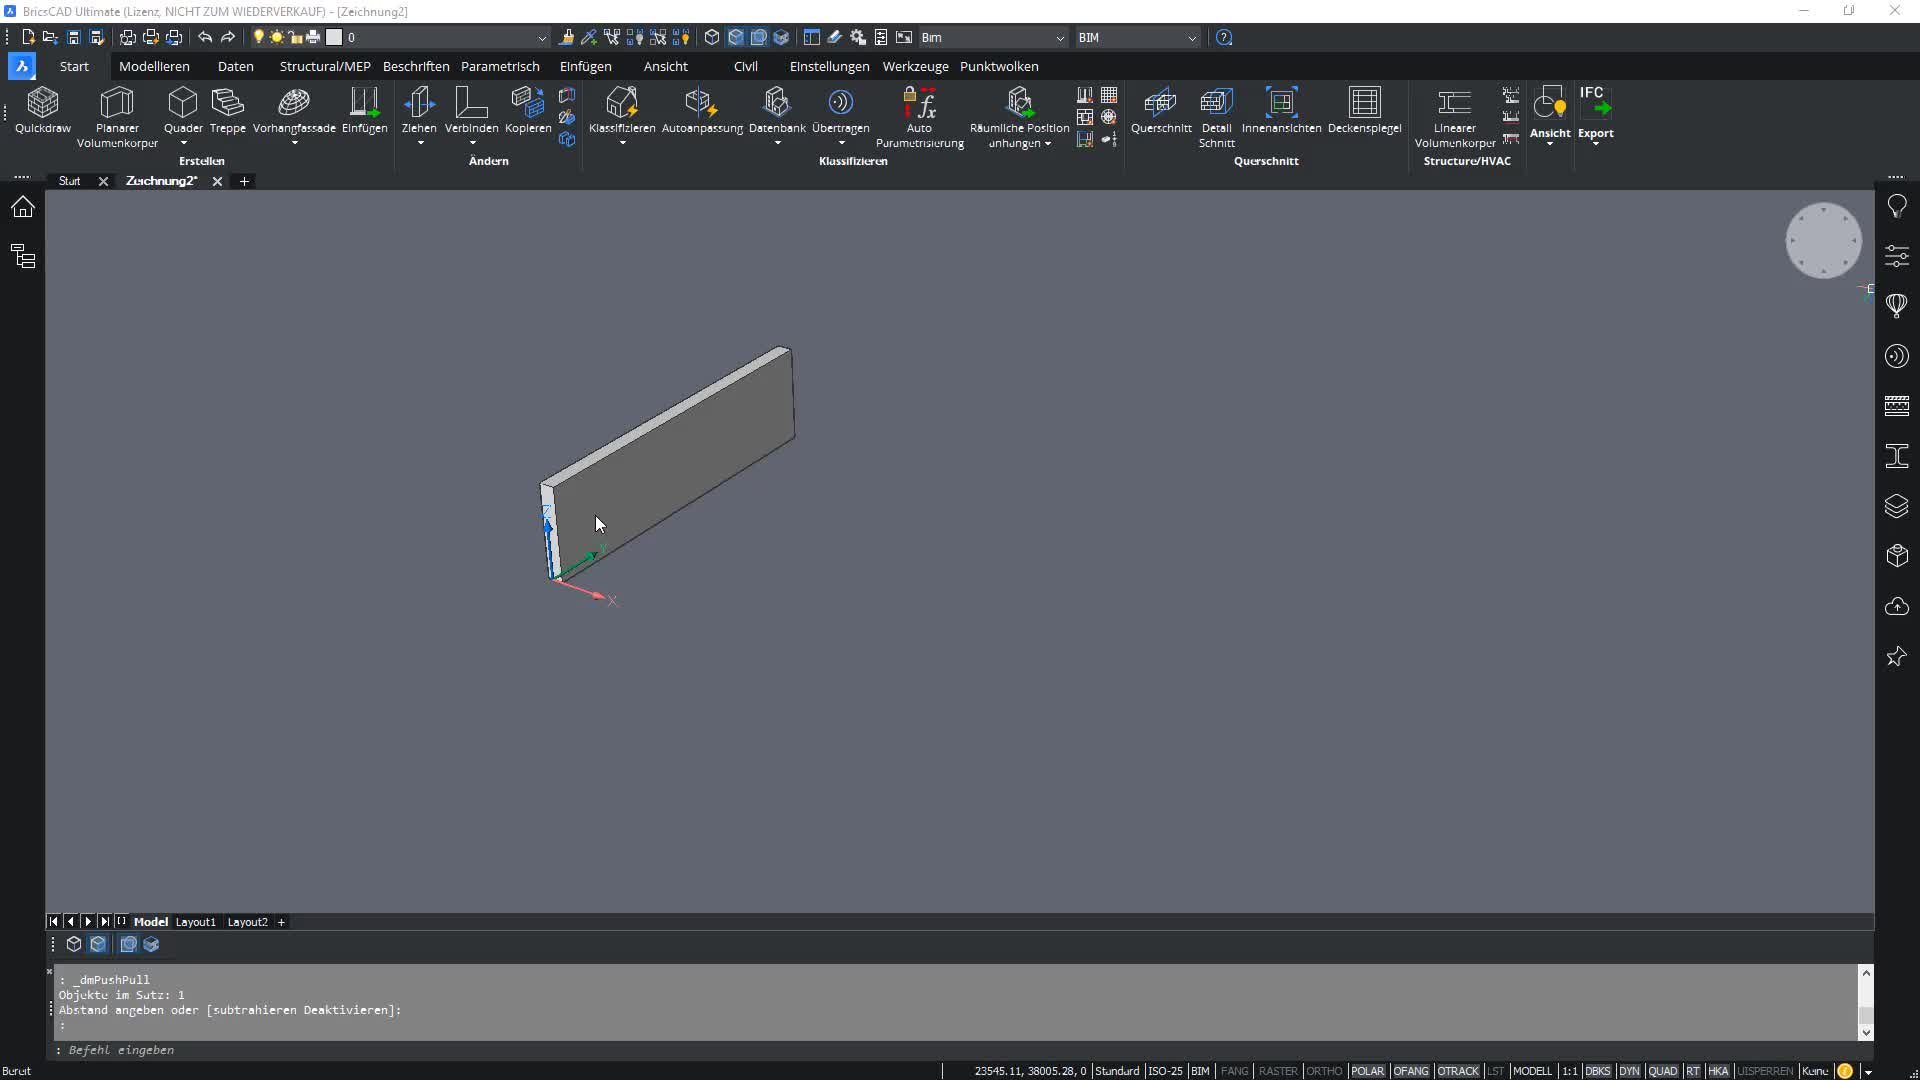Toggle FANG snap in status bar

click(x=1234, y=1071)
